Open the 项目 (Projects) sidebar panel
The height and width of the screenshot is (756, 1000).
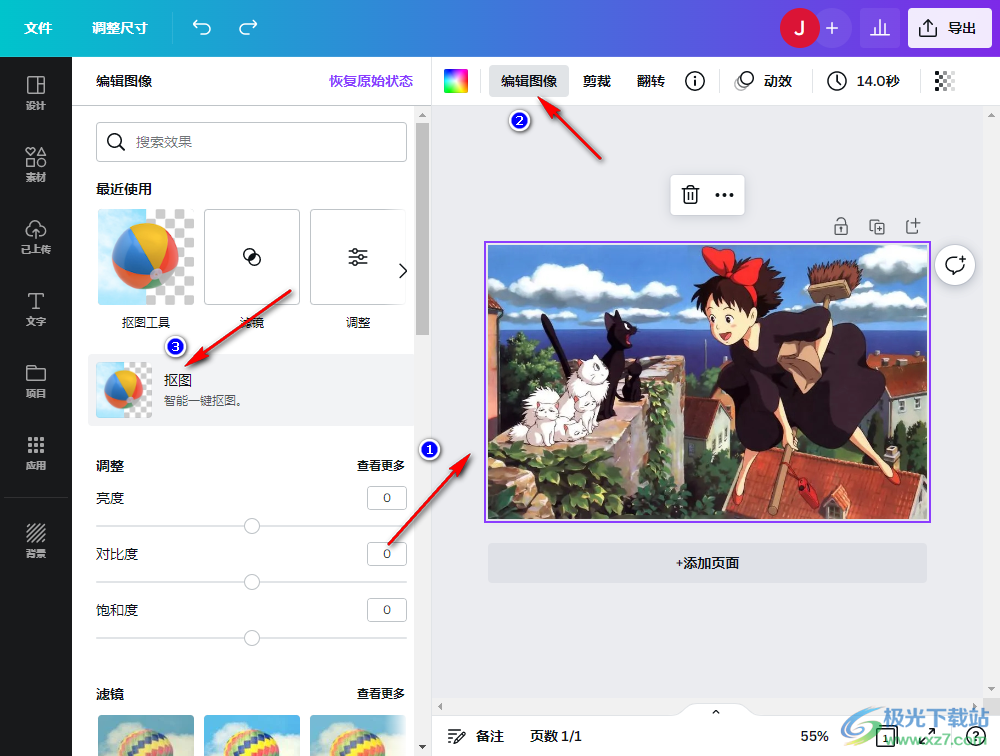(36, 381)
